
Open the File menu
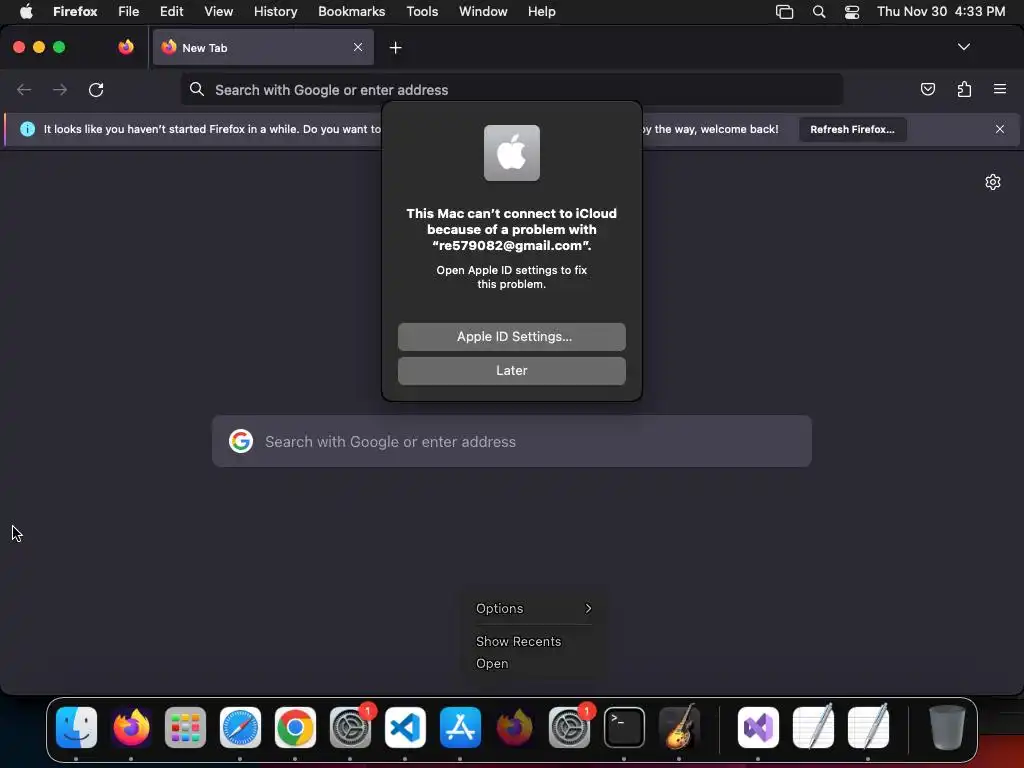(128, 12)
